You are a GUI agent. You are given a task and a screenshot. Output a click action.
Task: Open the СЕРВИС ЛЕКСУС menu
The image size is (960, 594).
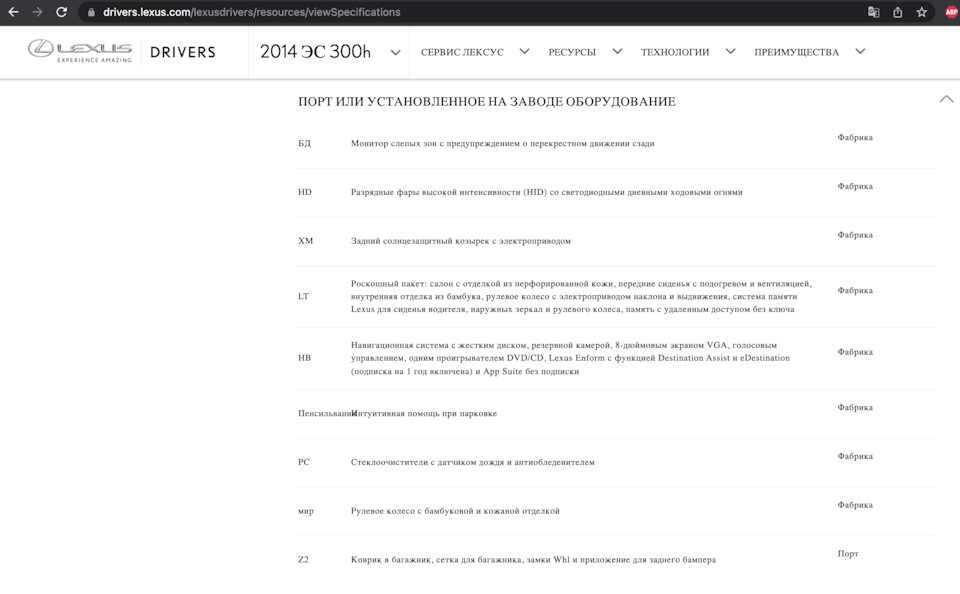[x=462, y=53]
